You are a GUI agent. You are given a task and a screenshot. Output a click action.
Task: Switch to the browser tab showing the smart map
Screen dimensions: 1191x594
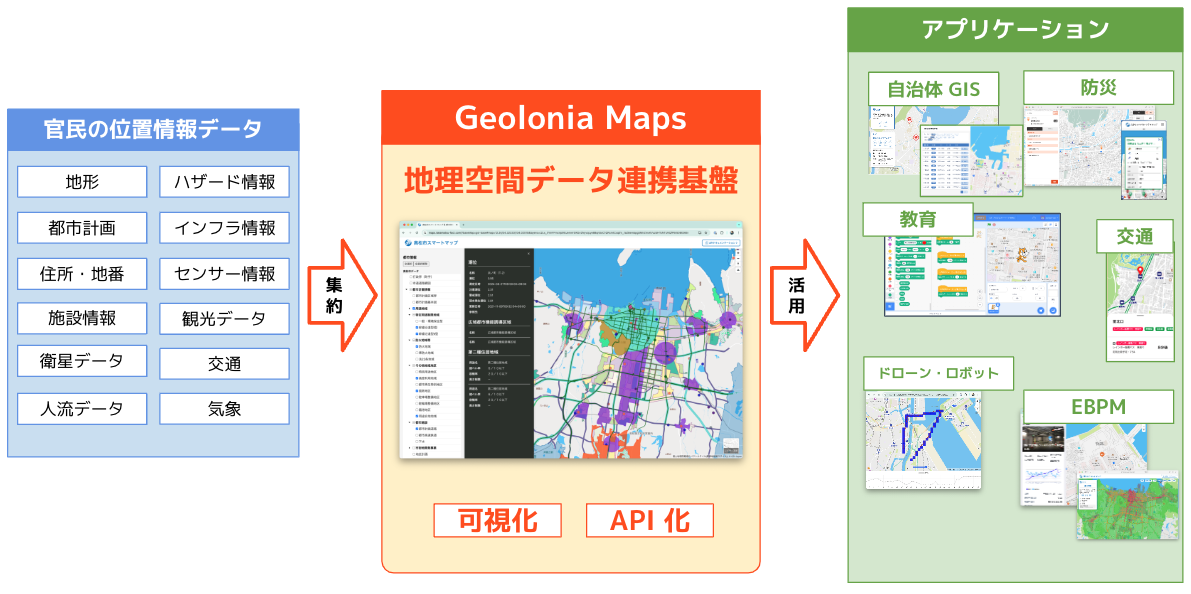pyautogui.click(x=436, y=224)
